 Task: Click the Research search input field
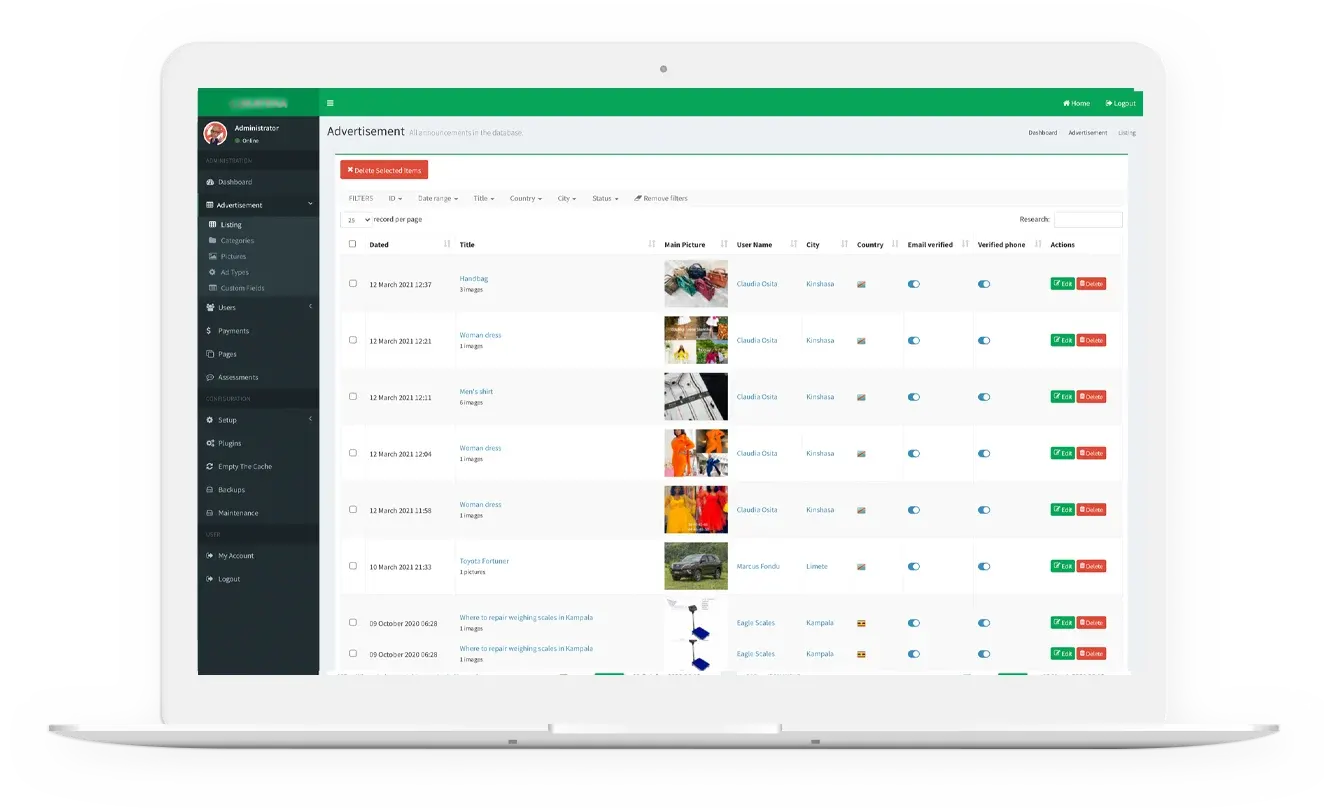(1088, 219)
